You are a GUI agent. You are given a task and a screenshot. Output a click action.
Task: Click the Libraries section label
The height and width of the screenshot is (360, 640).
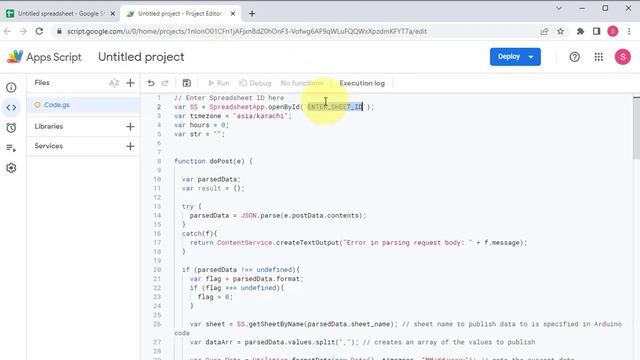49,127
